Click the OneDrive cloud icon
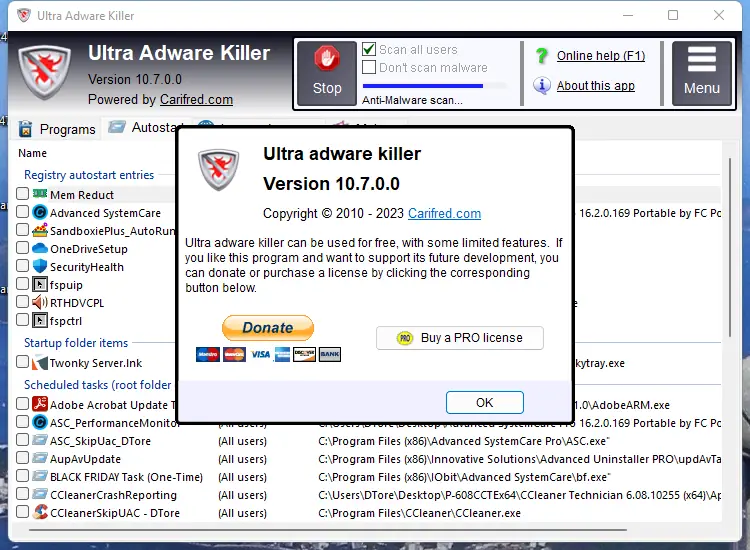Screen dimensions: 750x550 [40, 248]
